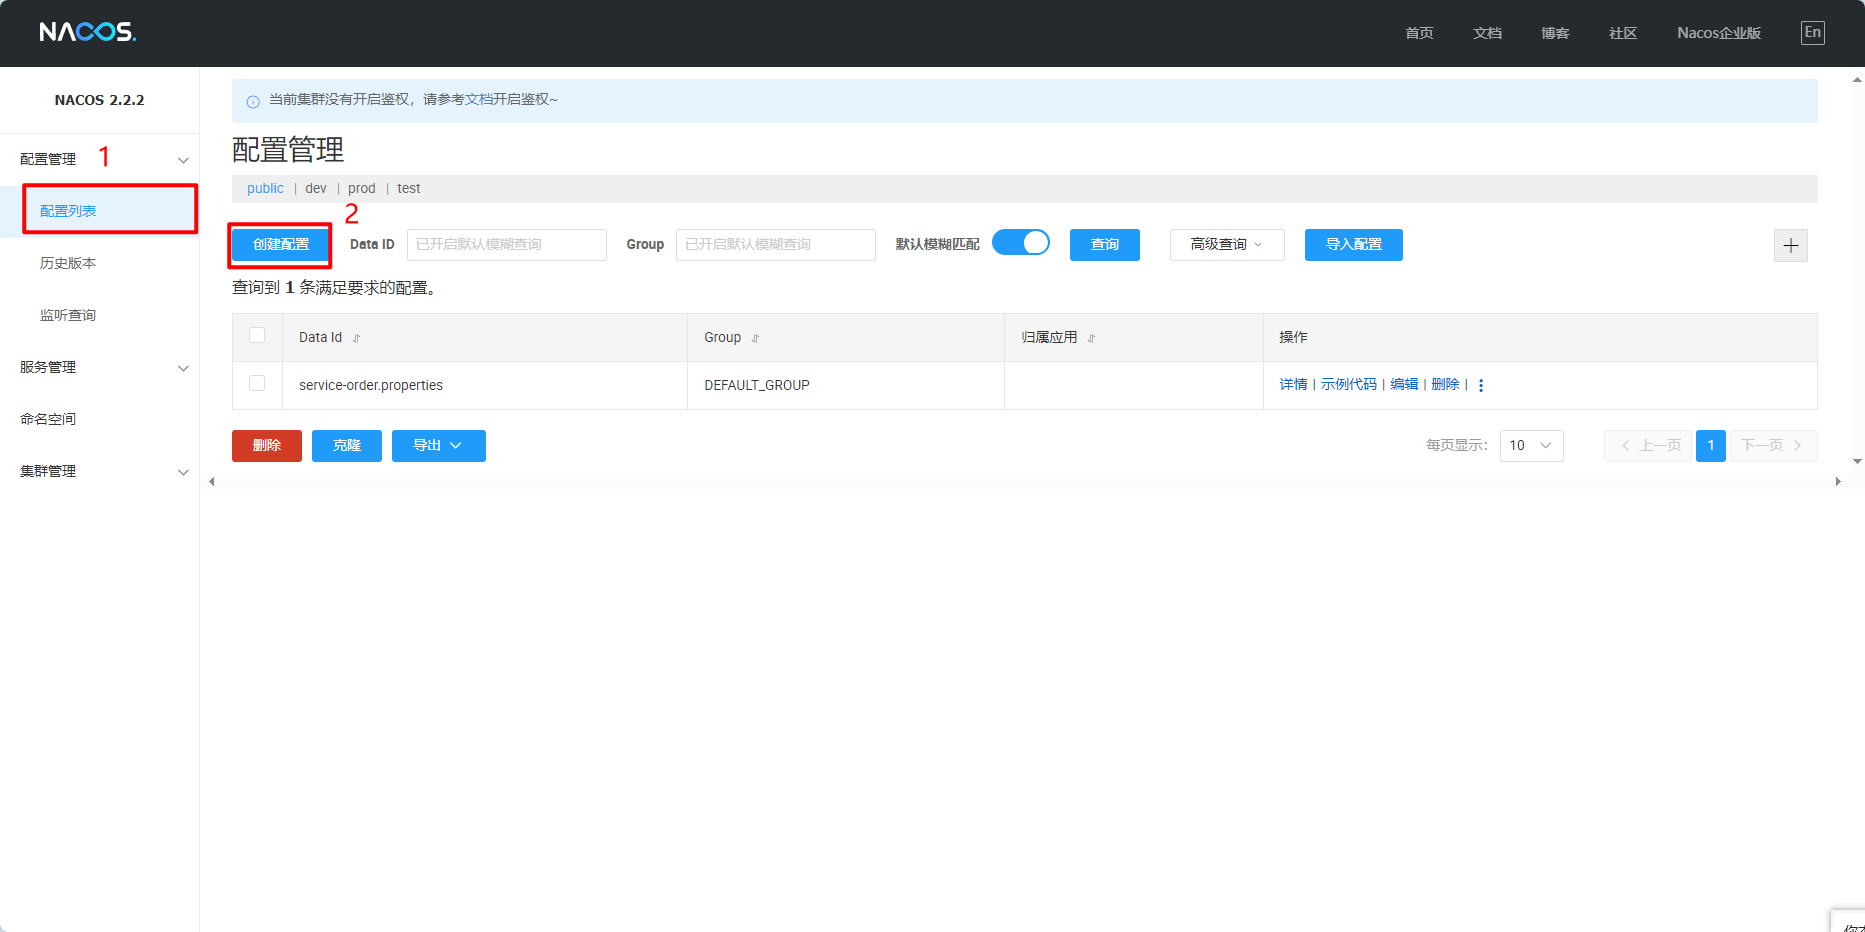Click the info icon in the notice banner
This screenshot has height=932, width=1865.
coord(253,101)
